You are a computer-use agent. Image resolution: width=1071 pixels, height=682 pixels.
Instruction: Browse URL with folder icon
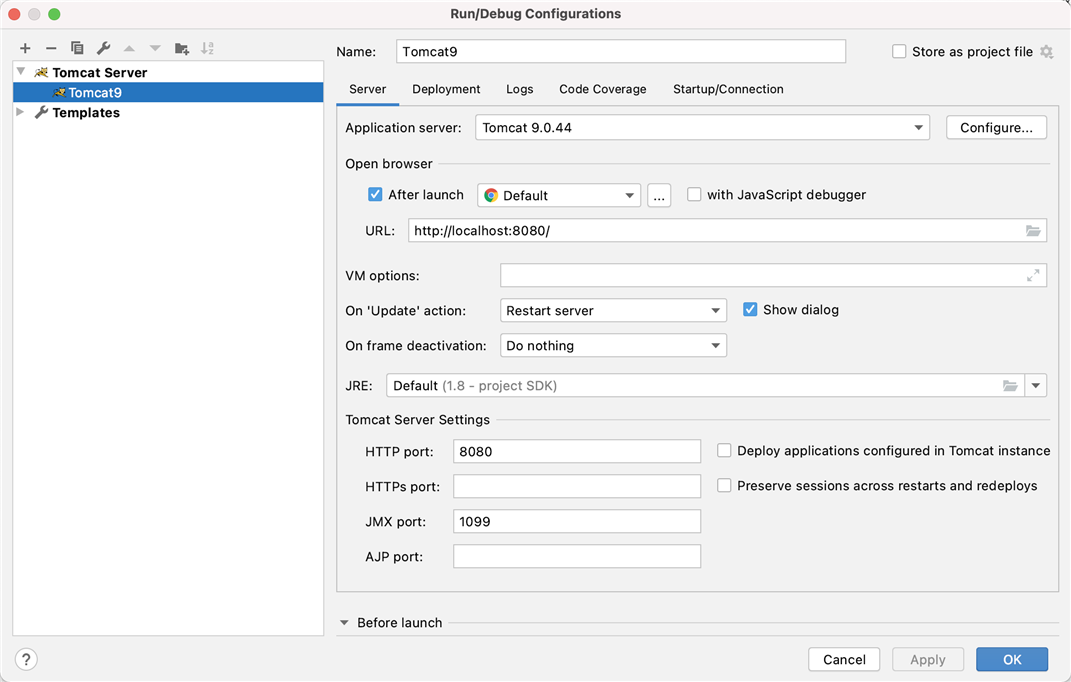(1033, 231)
